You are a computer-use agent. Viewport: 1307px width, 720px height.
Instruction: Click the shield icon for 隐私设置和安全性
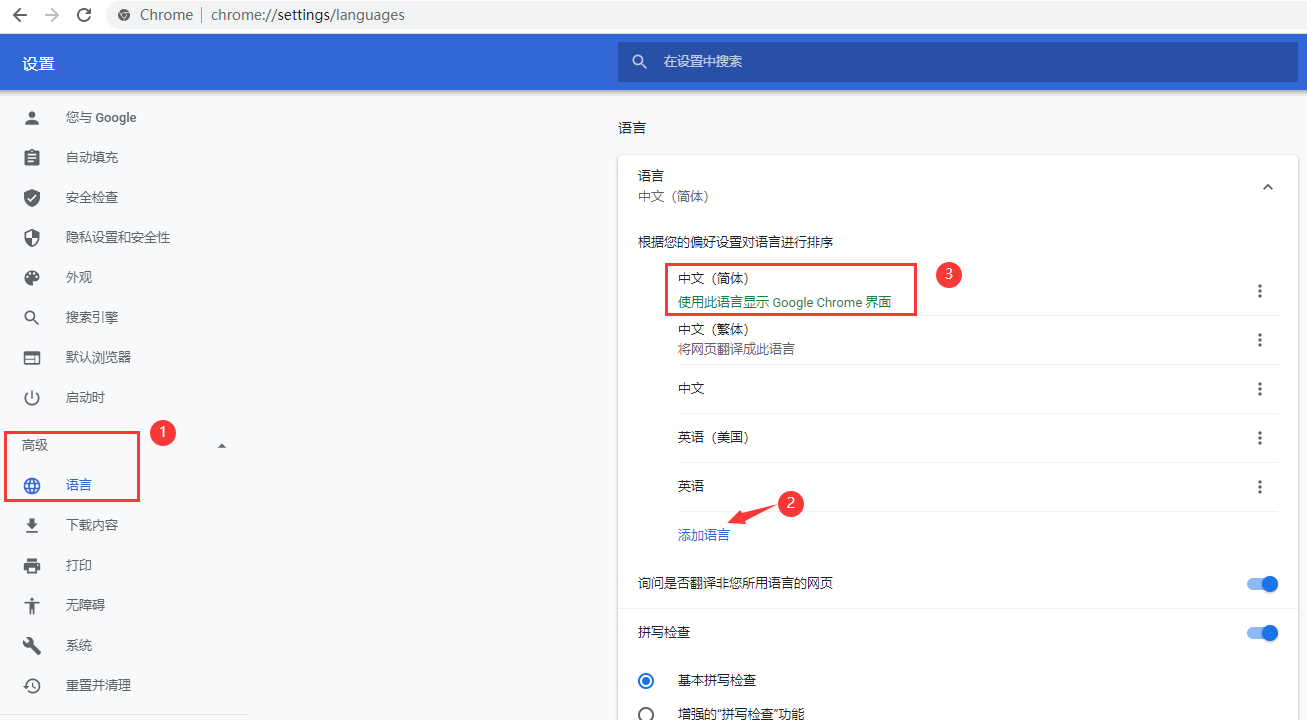tap(32, 238)
